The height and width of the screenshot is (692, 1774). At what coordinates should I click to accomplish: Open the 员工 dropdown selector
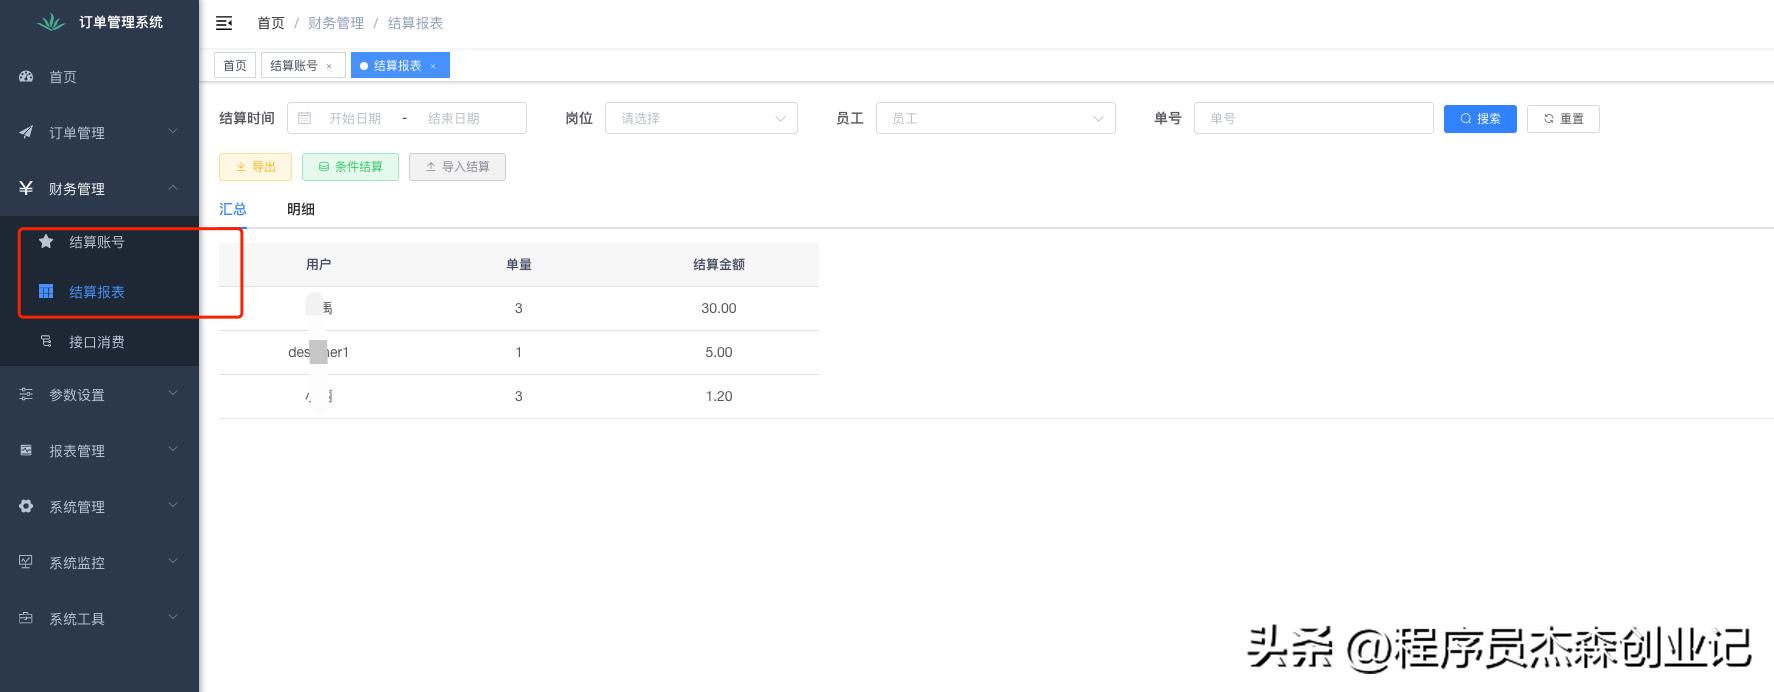(x=995, y=118)
